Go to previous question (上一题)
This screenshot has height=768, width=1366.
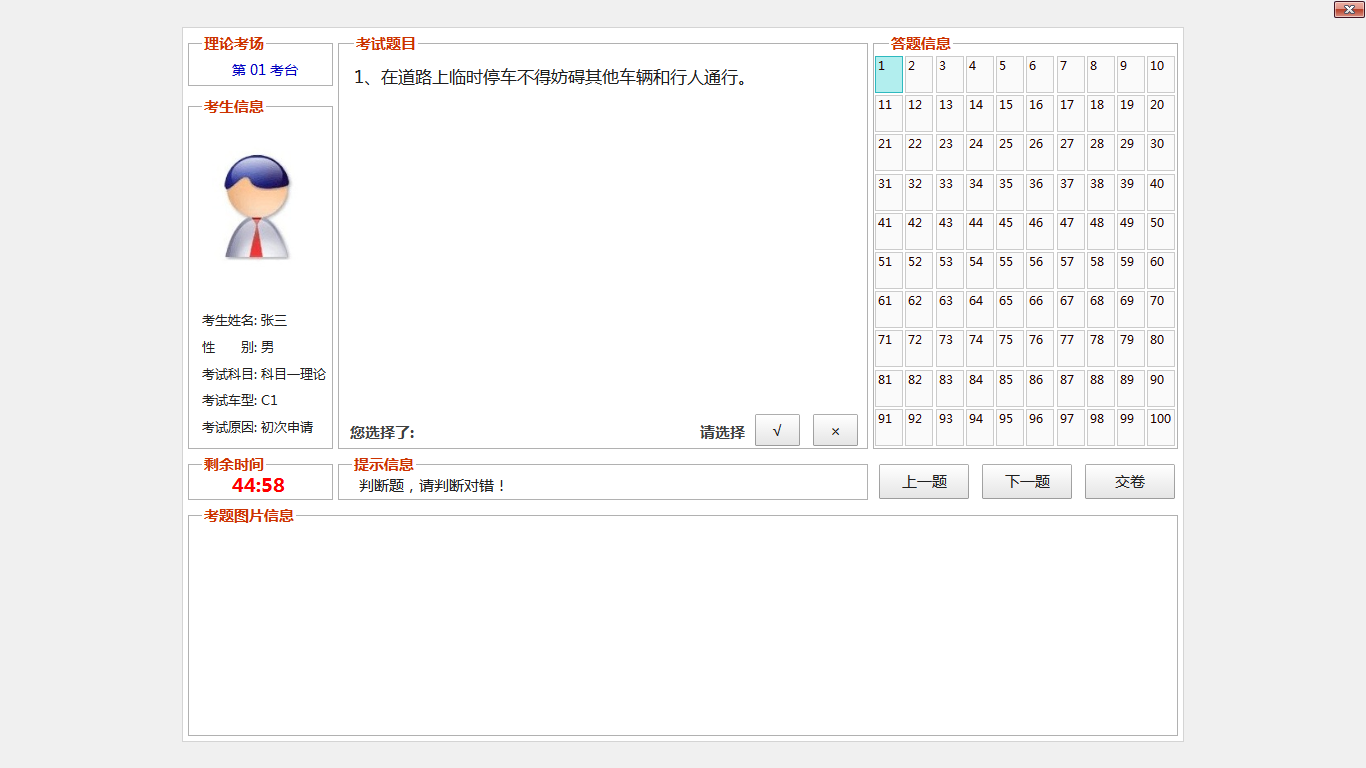(x=924, y=482)
